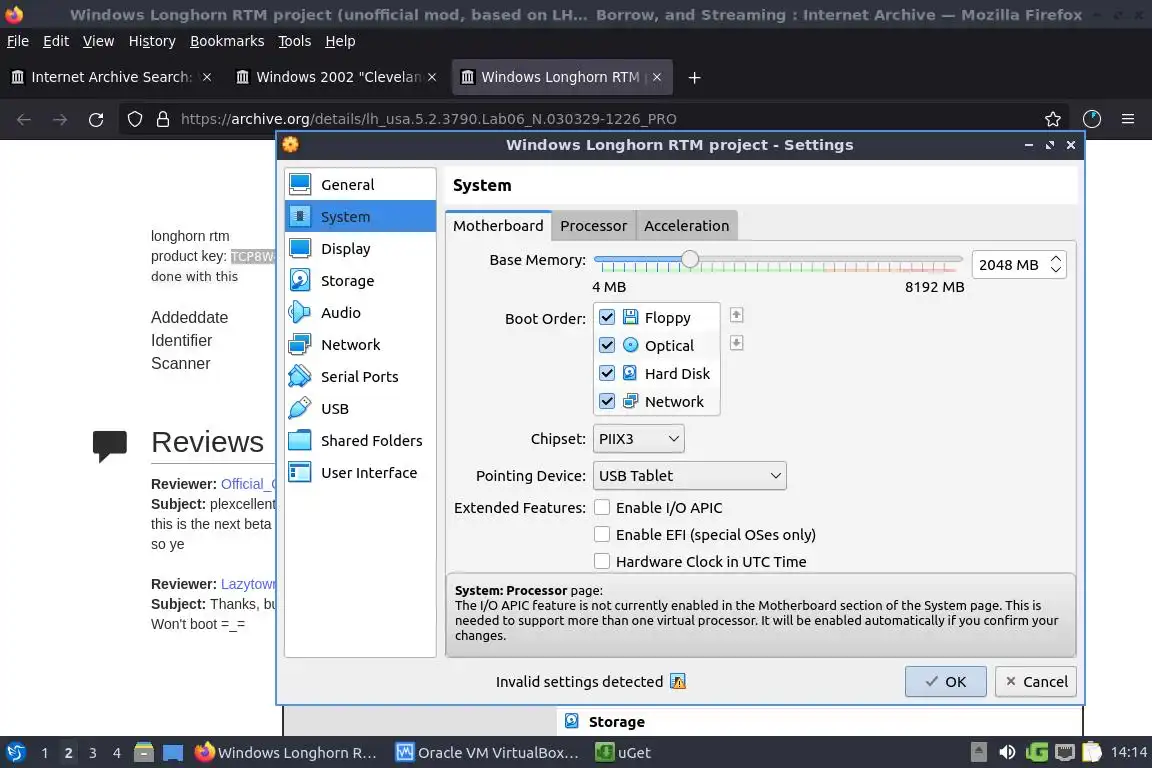This screenshot has width=1152, height=768.
Task: Switch to workspace 3 on taskbar
Action: tap(93, 753)
